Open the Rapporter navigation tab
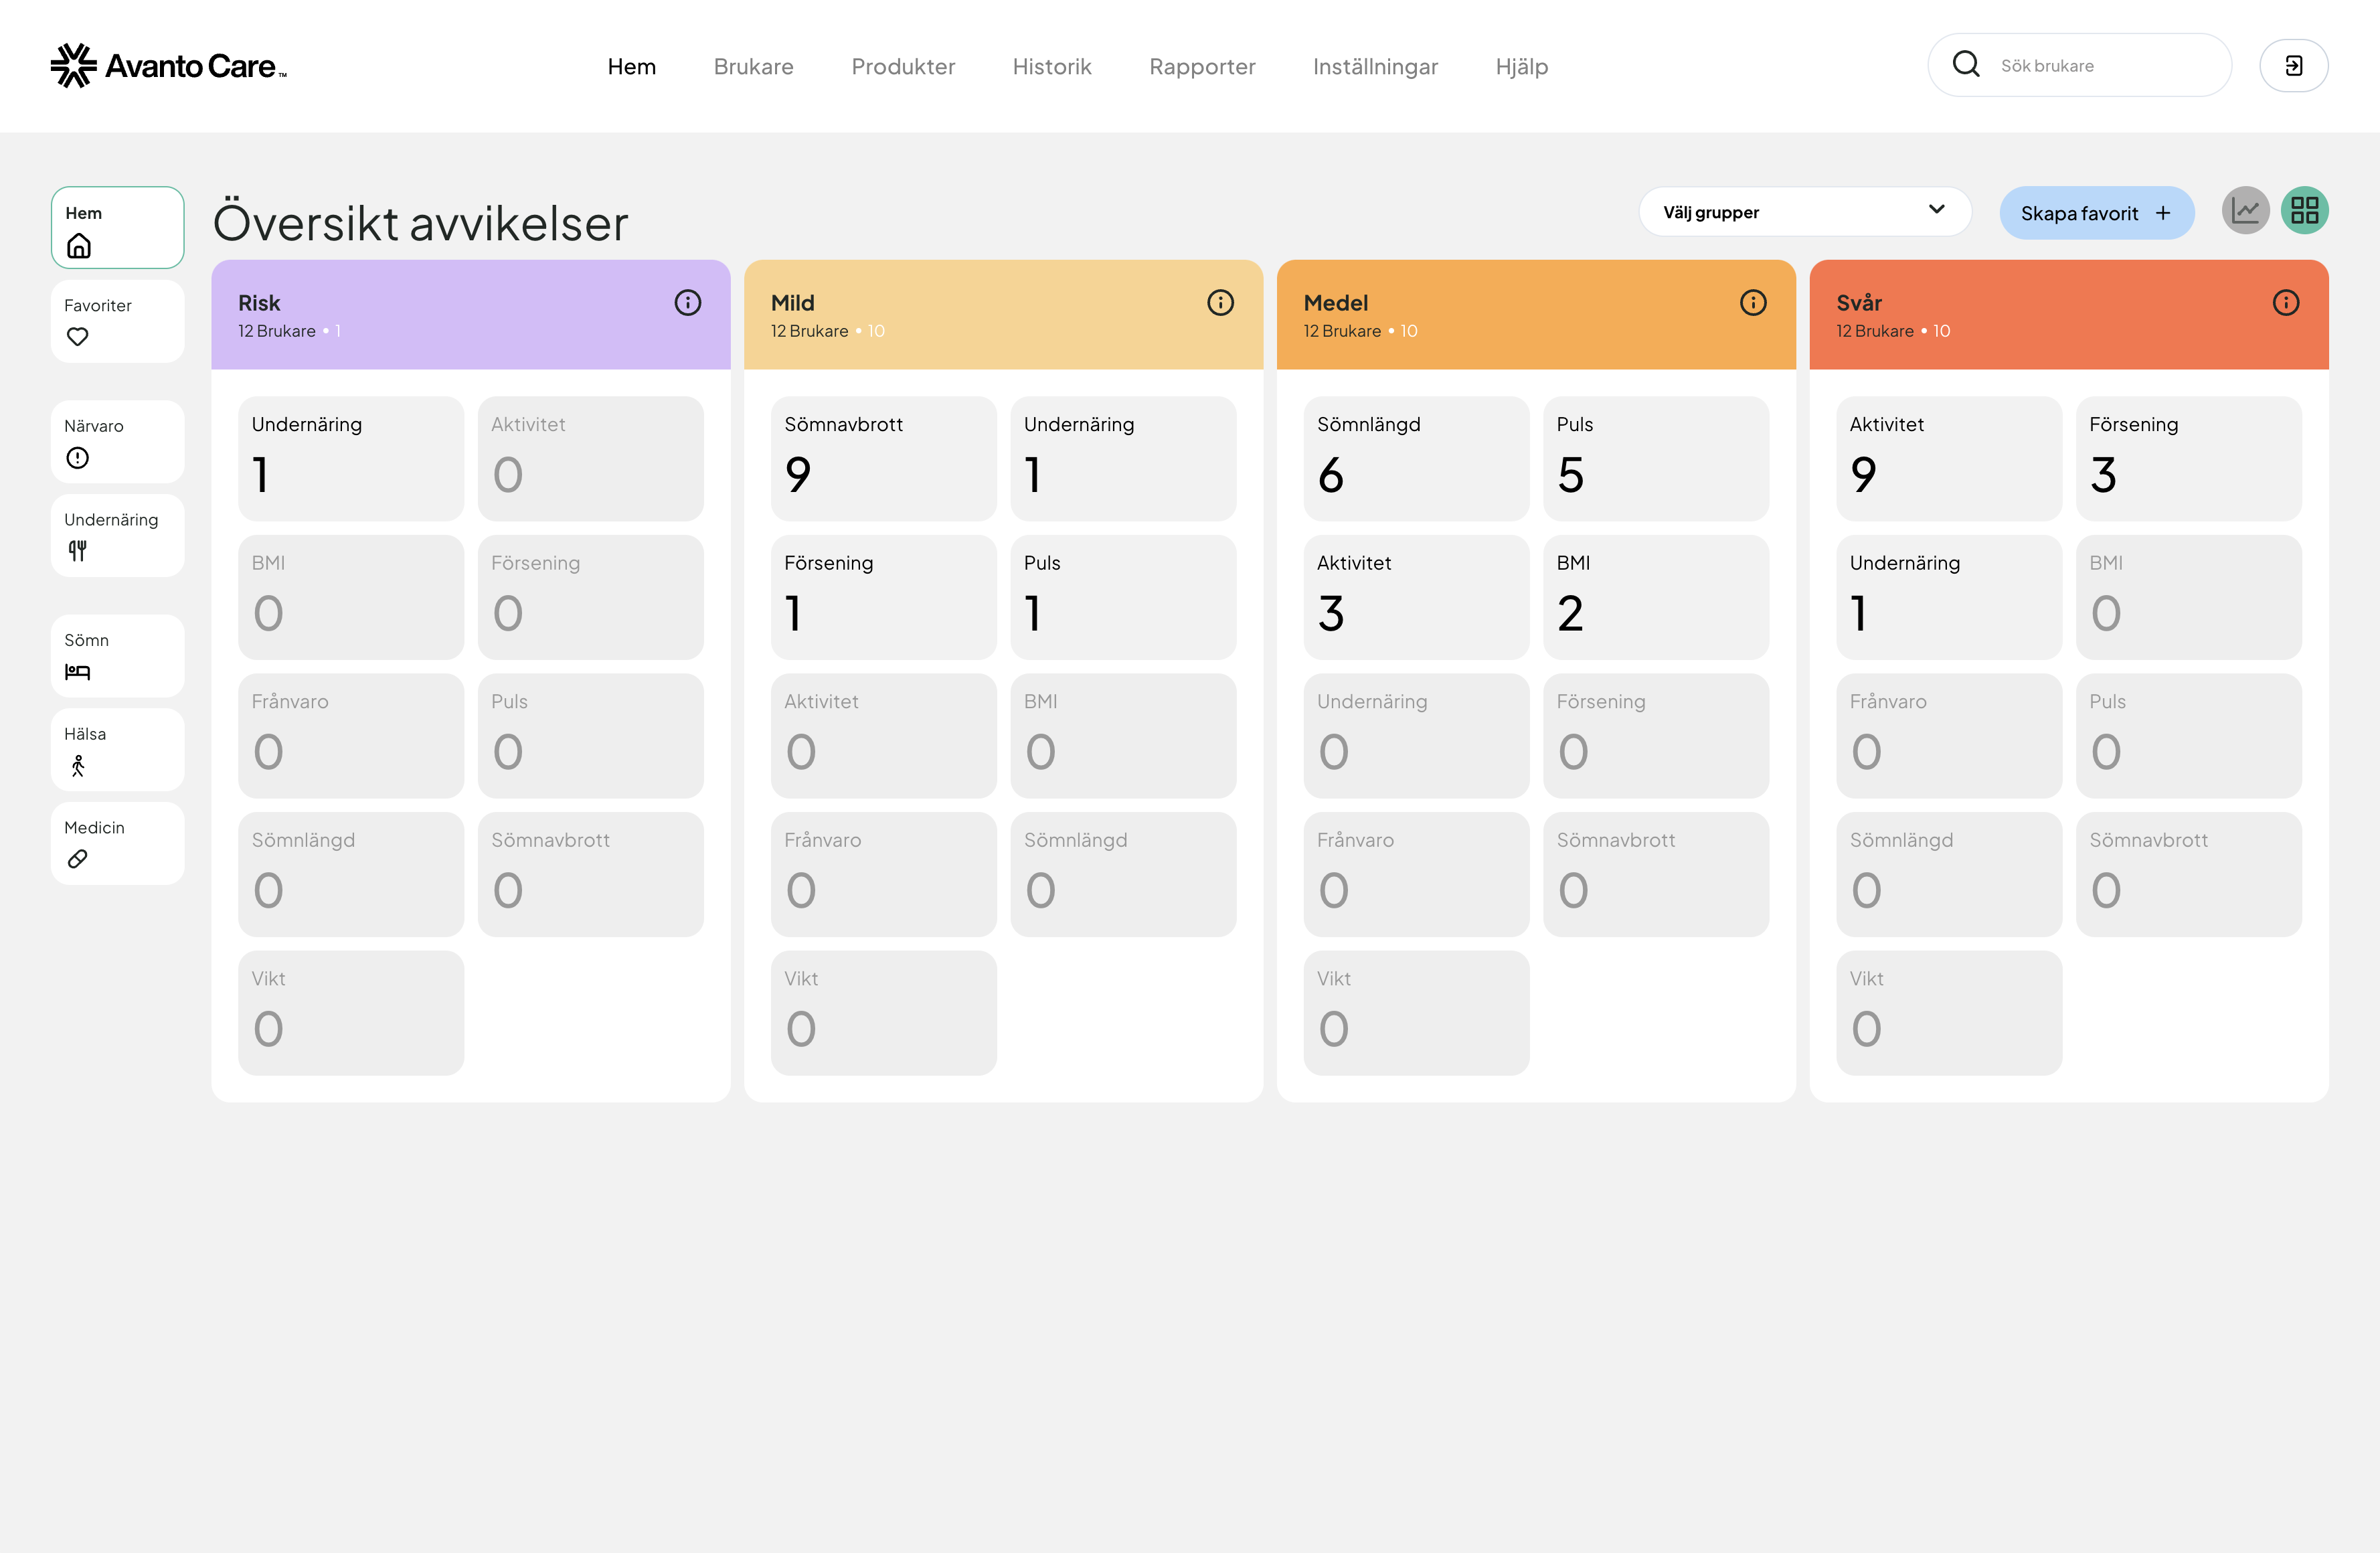Viewport: 2380px width, 1553px height. [1202, 66]
